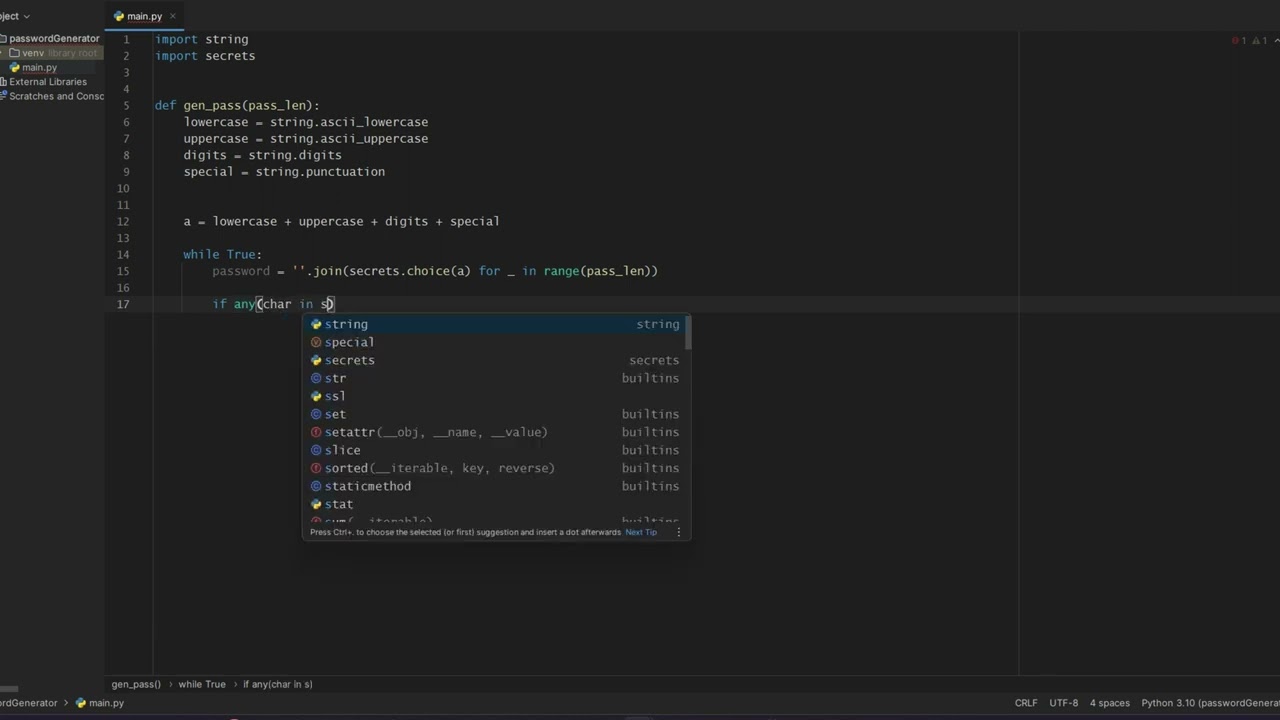Choose 'secrets' completion suggestion
This screenshot has height=720, width=1280.
click(x=495, y=360)
